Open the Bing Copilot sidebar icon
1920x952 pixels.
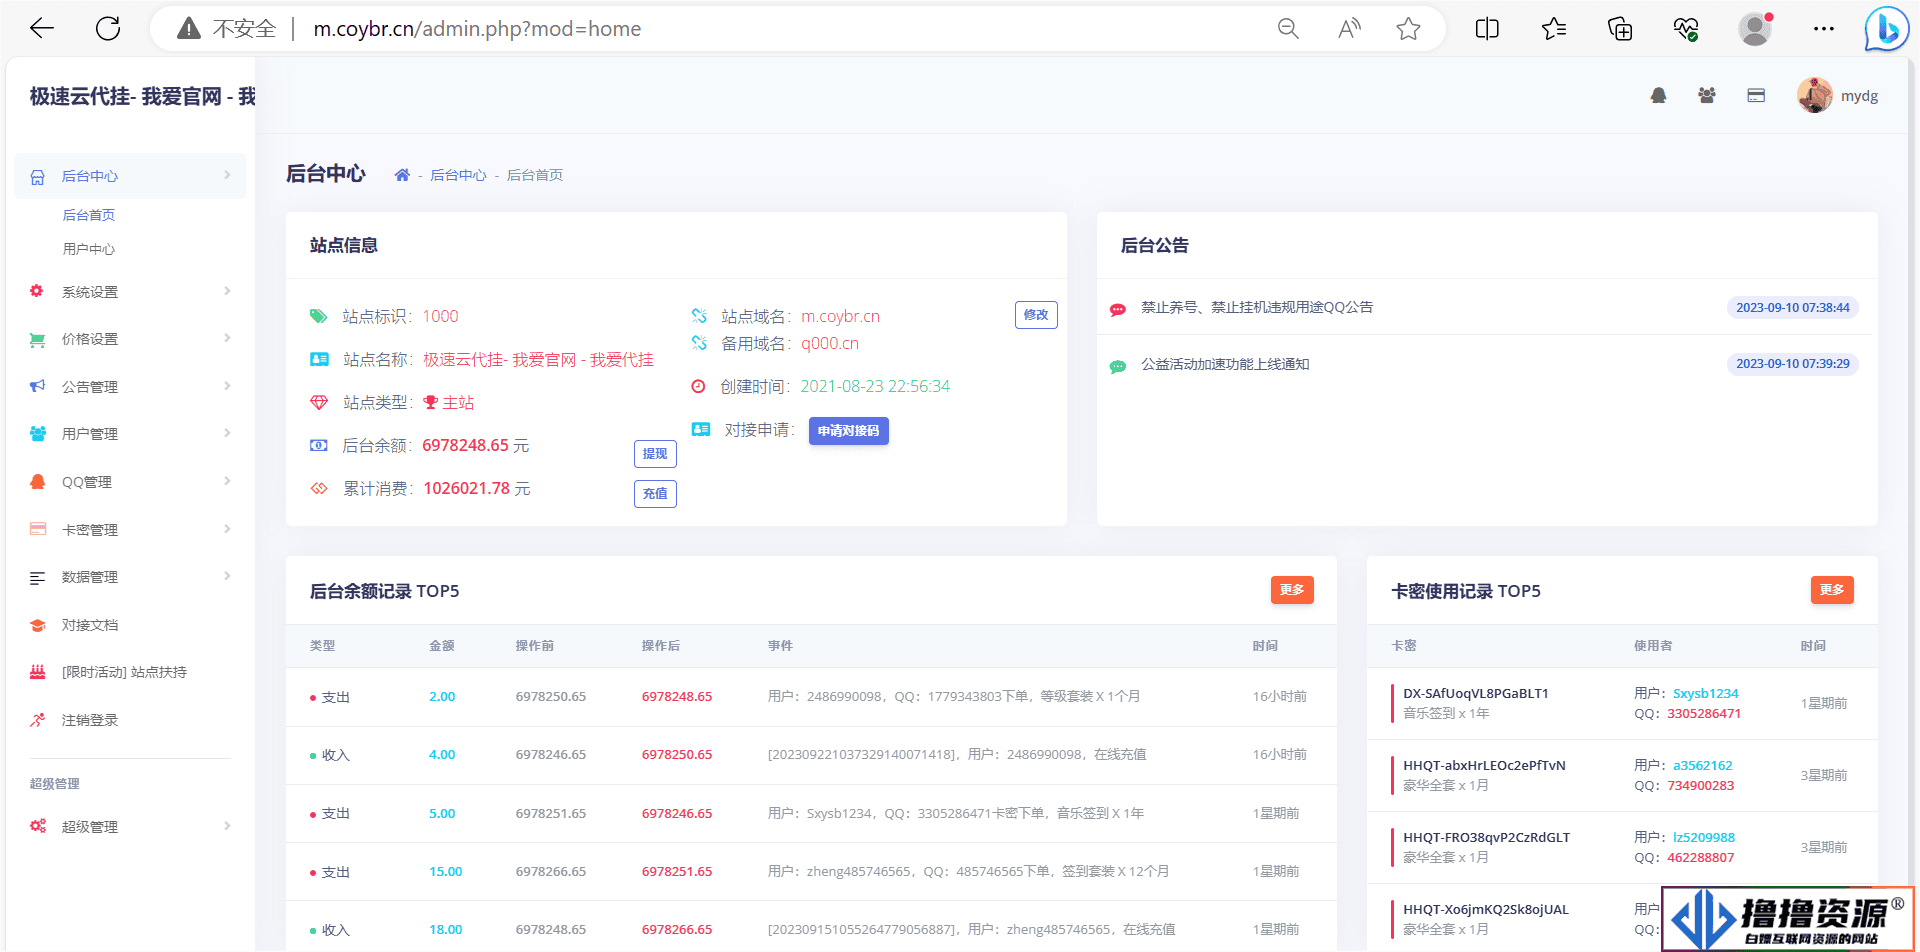1887,29
